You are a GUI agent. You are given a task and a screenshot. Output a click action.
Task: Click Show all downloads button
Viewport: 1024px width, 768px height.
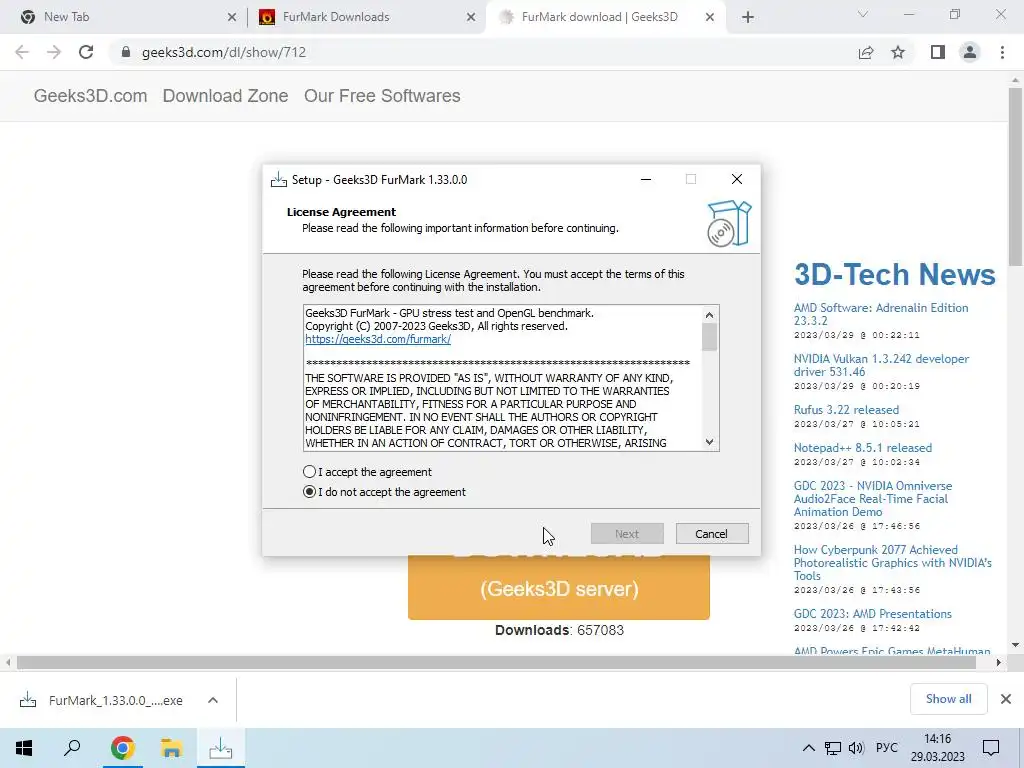click(x=948, y=699)
